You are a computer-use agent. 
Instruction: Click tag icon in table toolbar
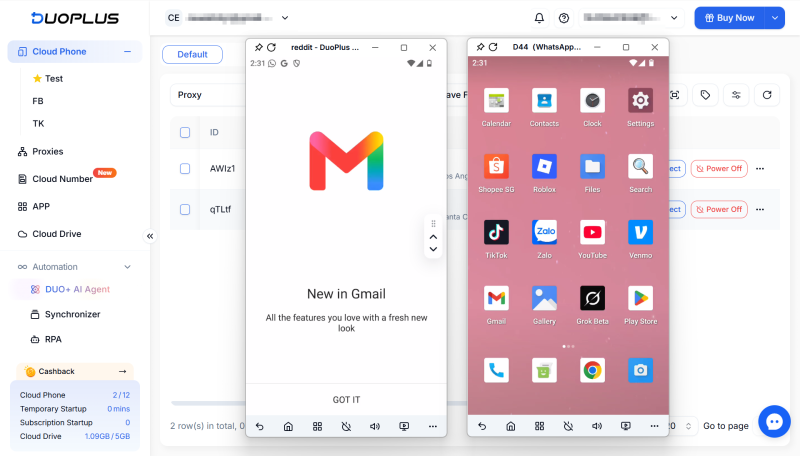tap(705, 95)
